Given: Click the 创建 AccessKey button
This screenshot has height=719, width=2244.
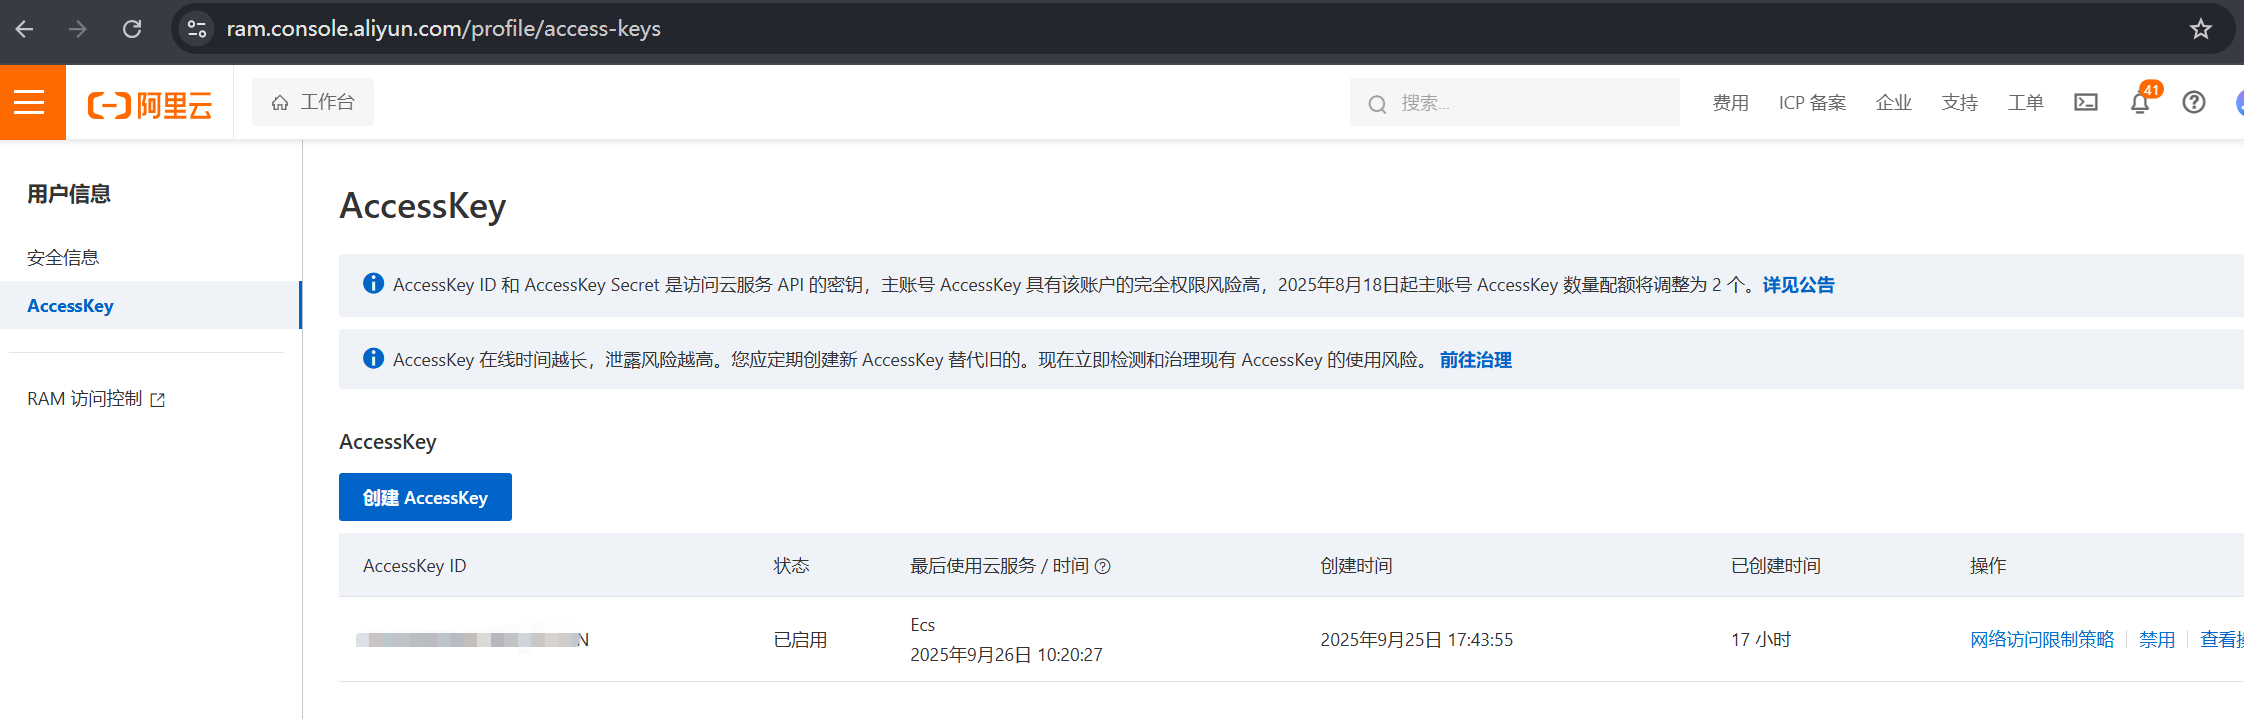Looking at the screenshot, I should 425,497.
